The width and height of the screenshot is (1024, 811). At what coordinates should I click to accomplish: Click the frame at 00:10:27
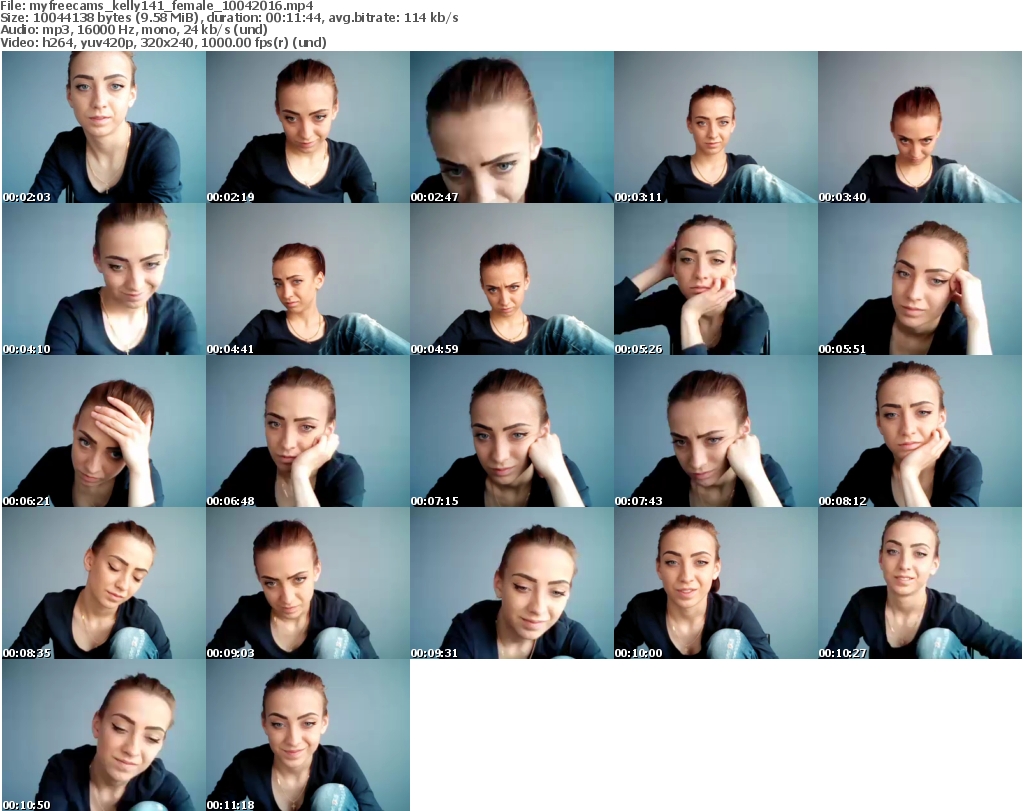919,583
